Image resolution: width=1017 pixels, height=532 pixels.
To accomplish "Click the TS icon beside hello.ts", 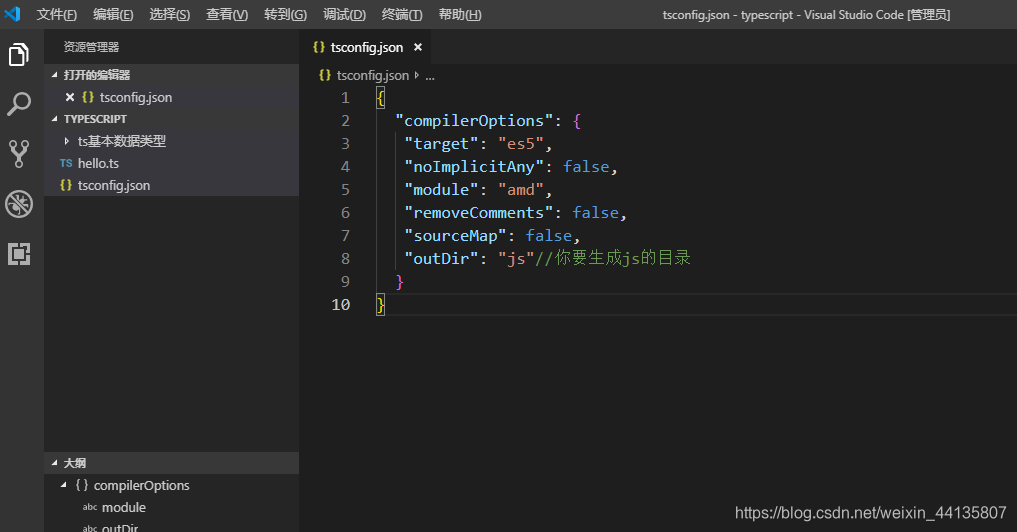I will click(66, 163).
